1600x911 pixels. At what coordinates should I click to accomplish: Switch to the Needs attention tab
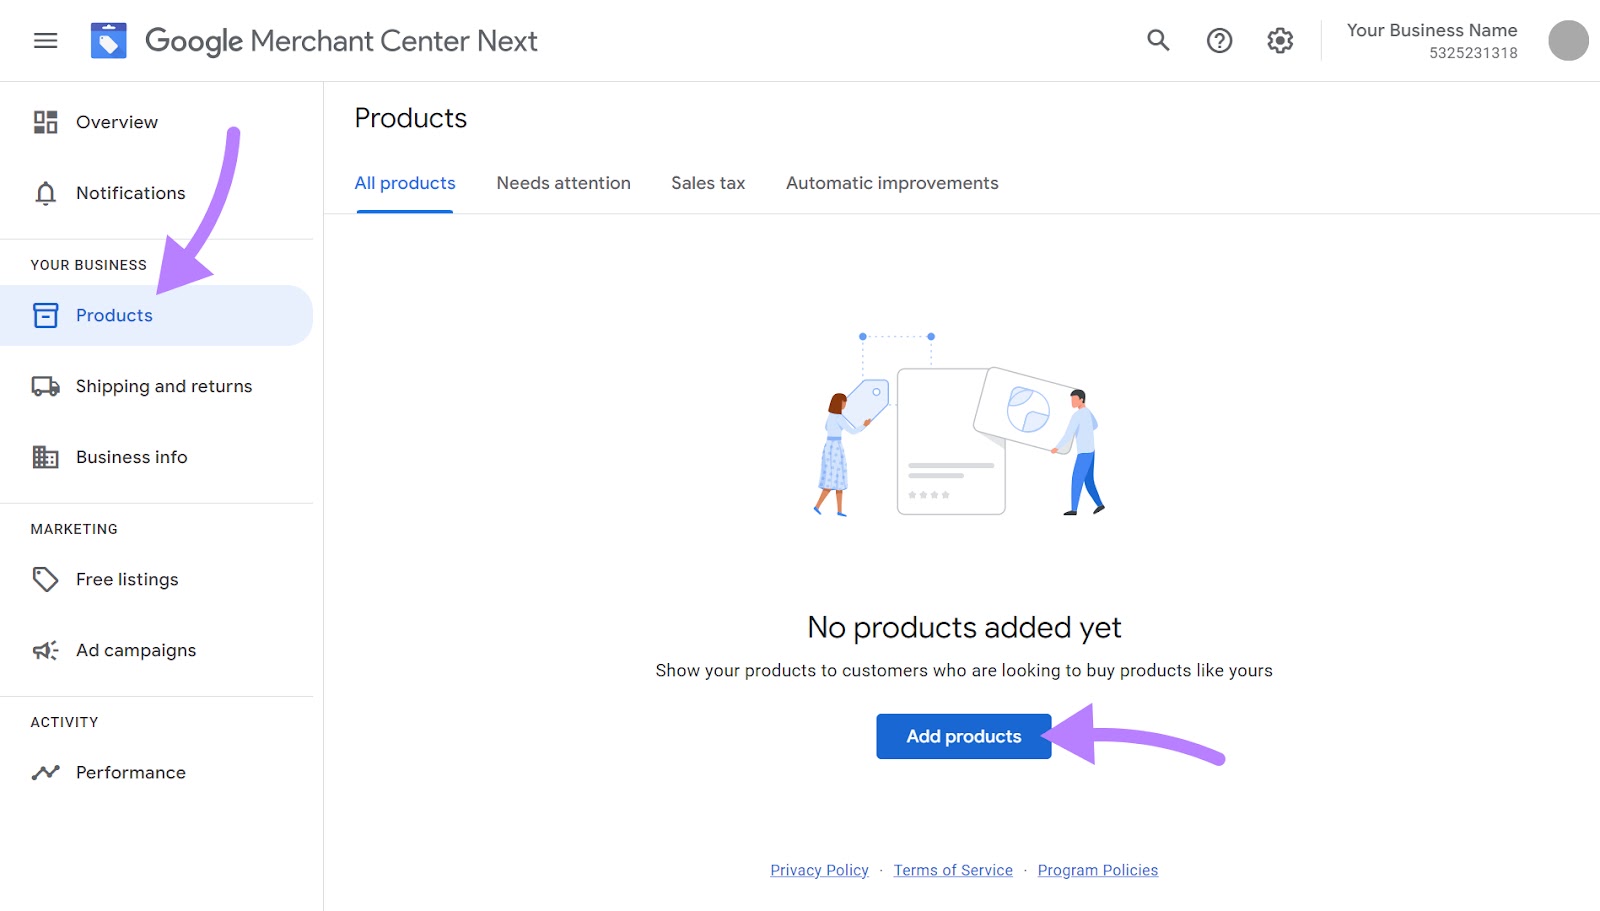point(563,183)
